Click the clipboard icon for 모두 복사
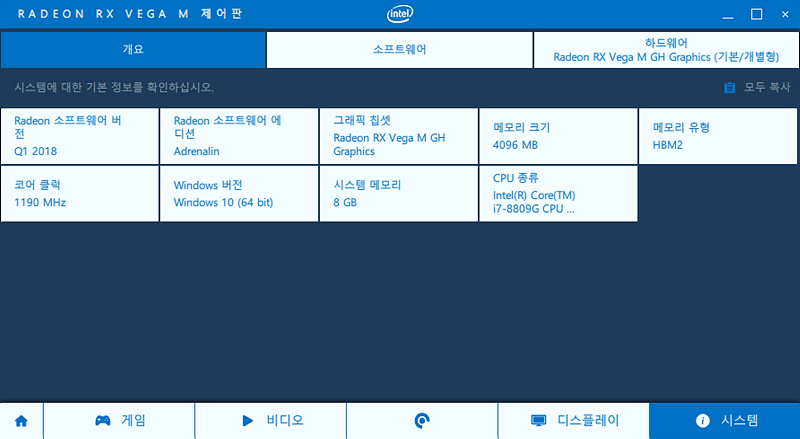Screen dimensions: 800x439 click(730, 87)
